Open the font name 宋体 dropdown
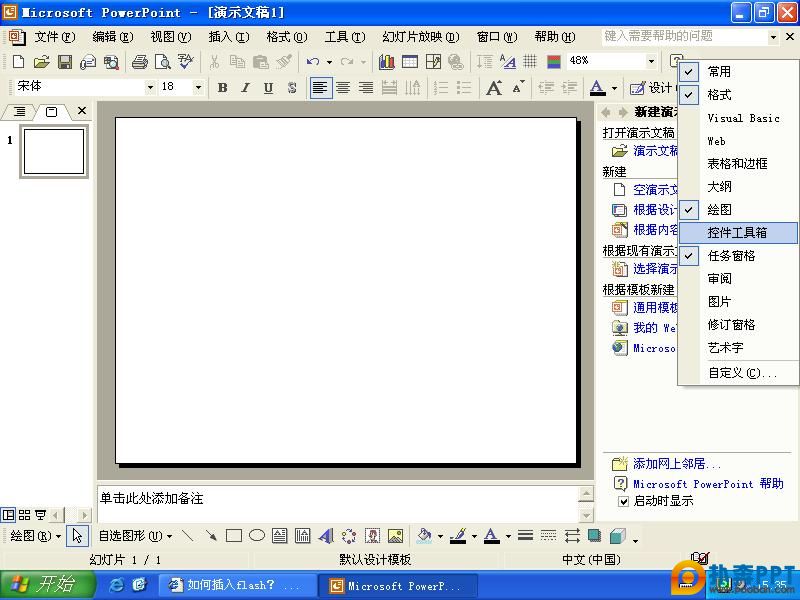Image resolution: width=800 pixels, height=600 pixels. (x=150, y=87)
